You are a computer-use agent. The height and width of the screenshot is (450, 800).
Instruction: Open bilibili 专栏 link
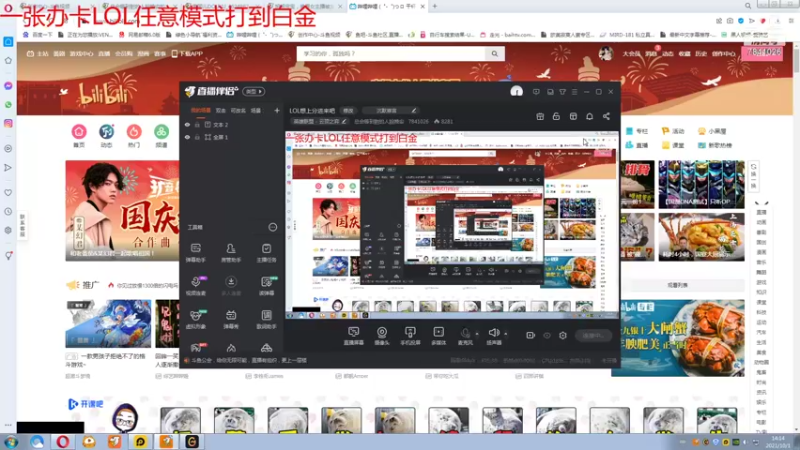tap(637, 131)
